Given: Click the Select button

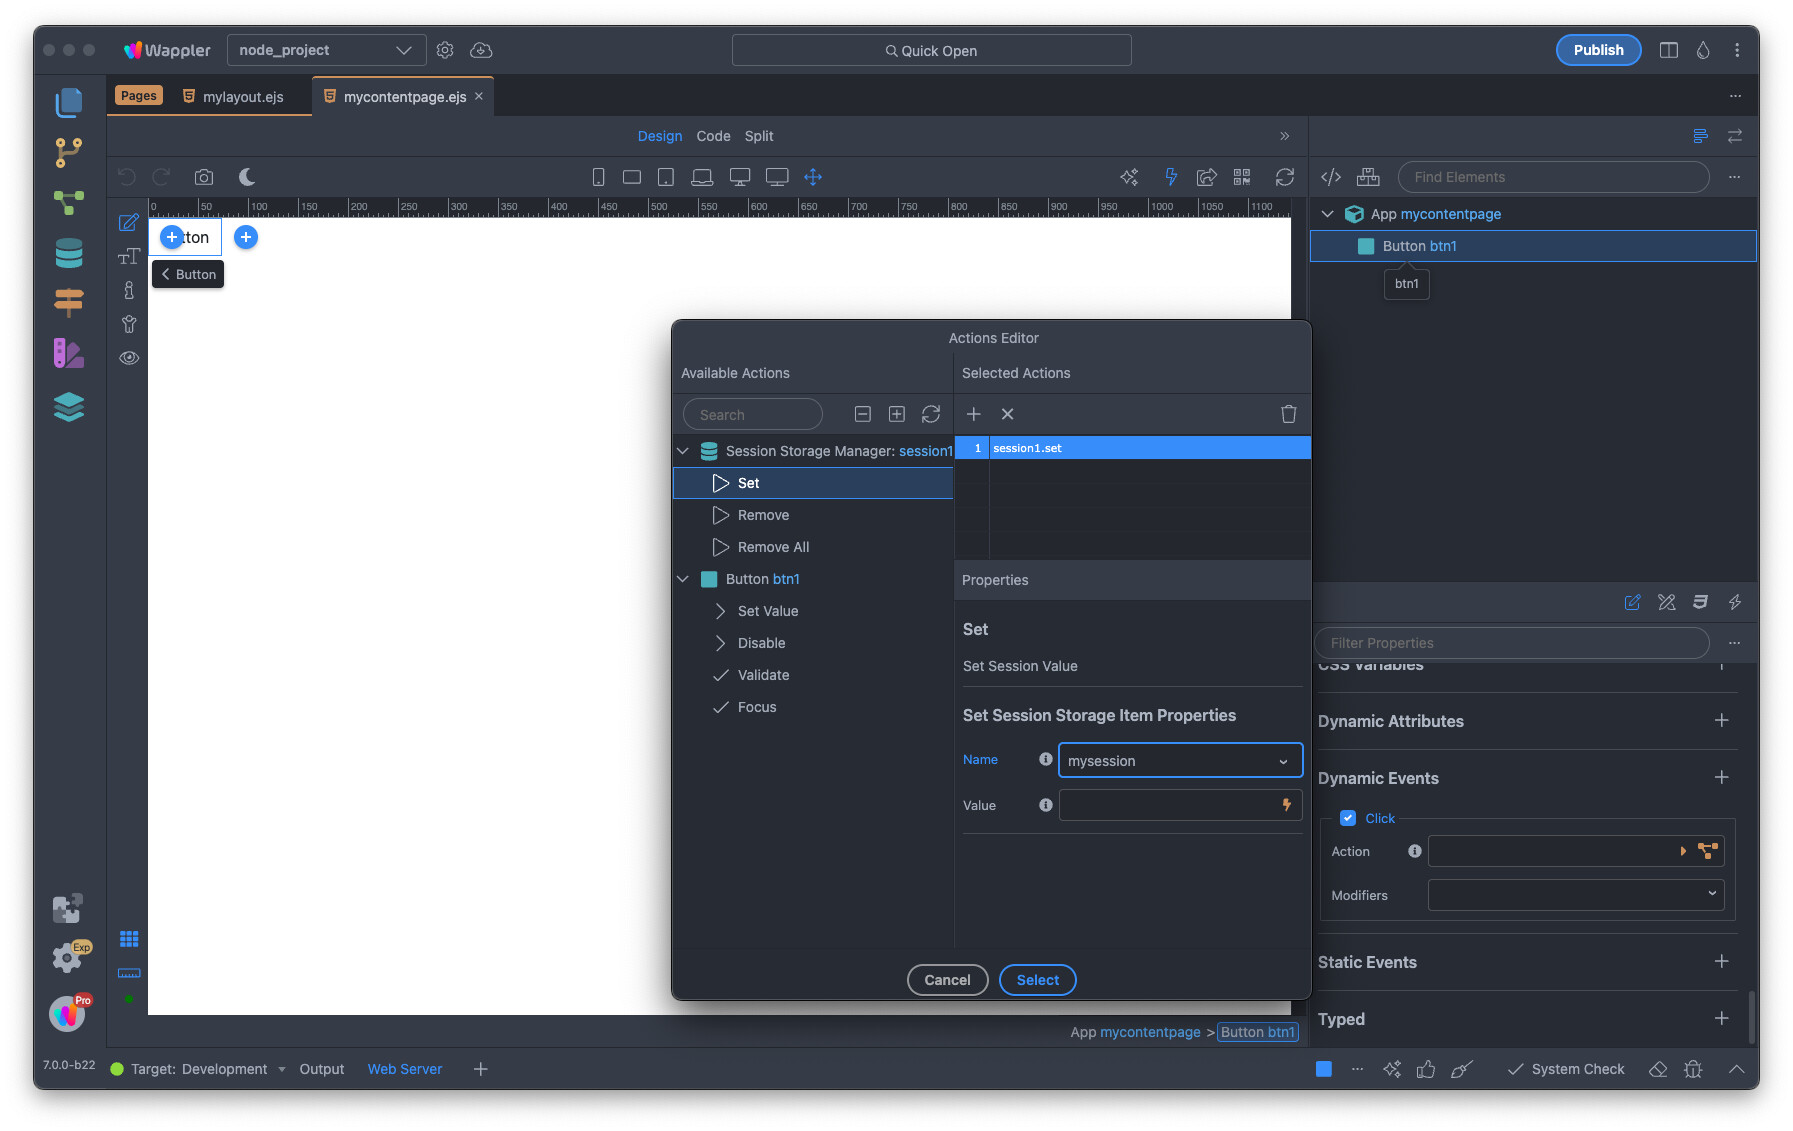Looking at the screenshot, I should (x=1037, y=980).
